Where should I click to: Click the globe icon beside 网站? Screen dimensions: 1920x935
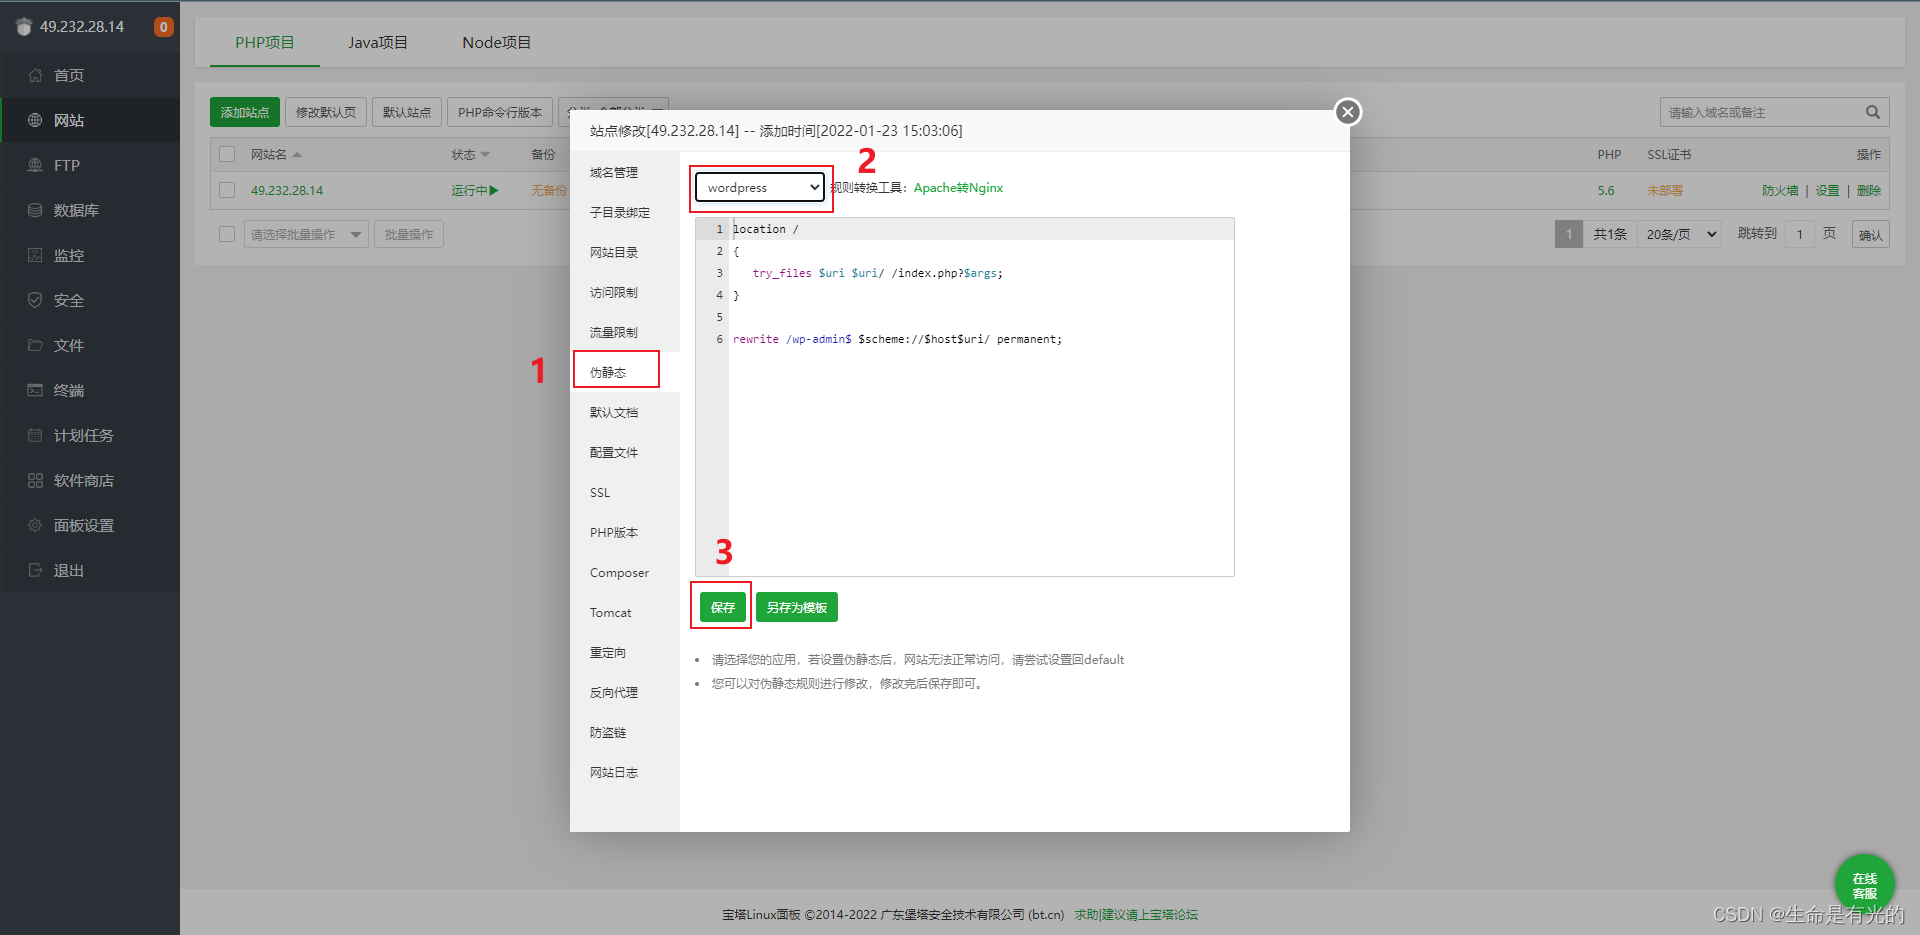point(35,120)
